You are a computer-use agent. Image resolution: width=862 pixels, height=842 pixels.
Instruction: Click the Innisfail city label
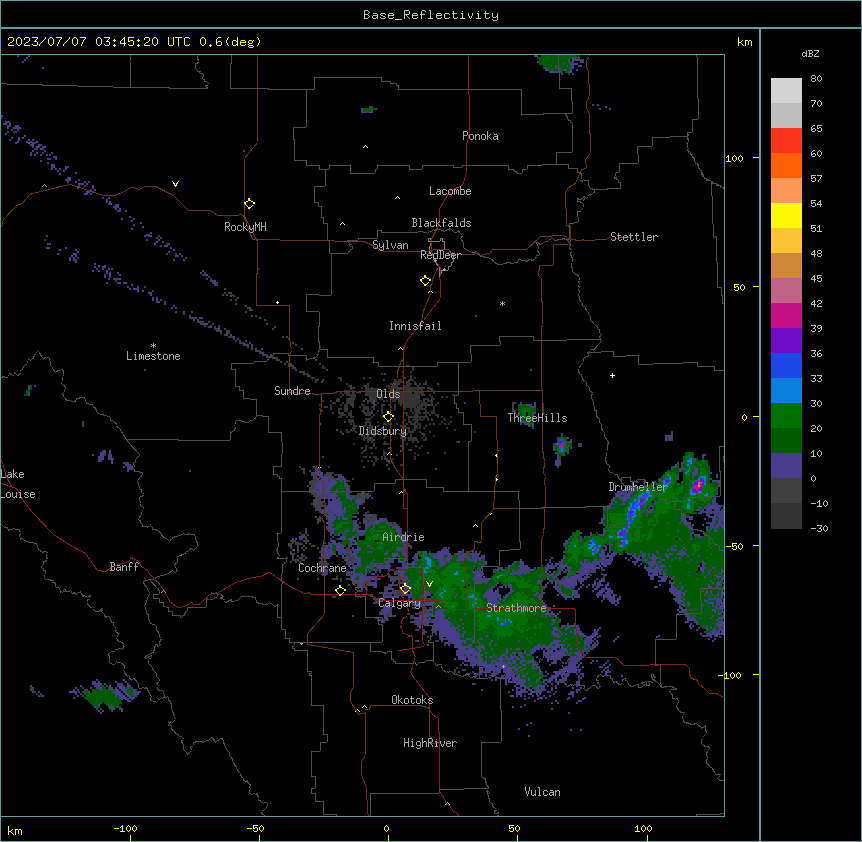[415, 326]
